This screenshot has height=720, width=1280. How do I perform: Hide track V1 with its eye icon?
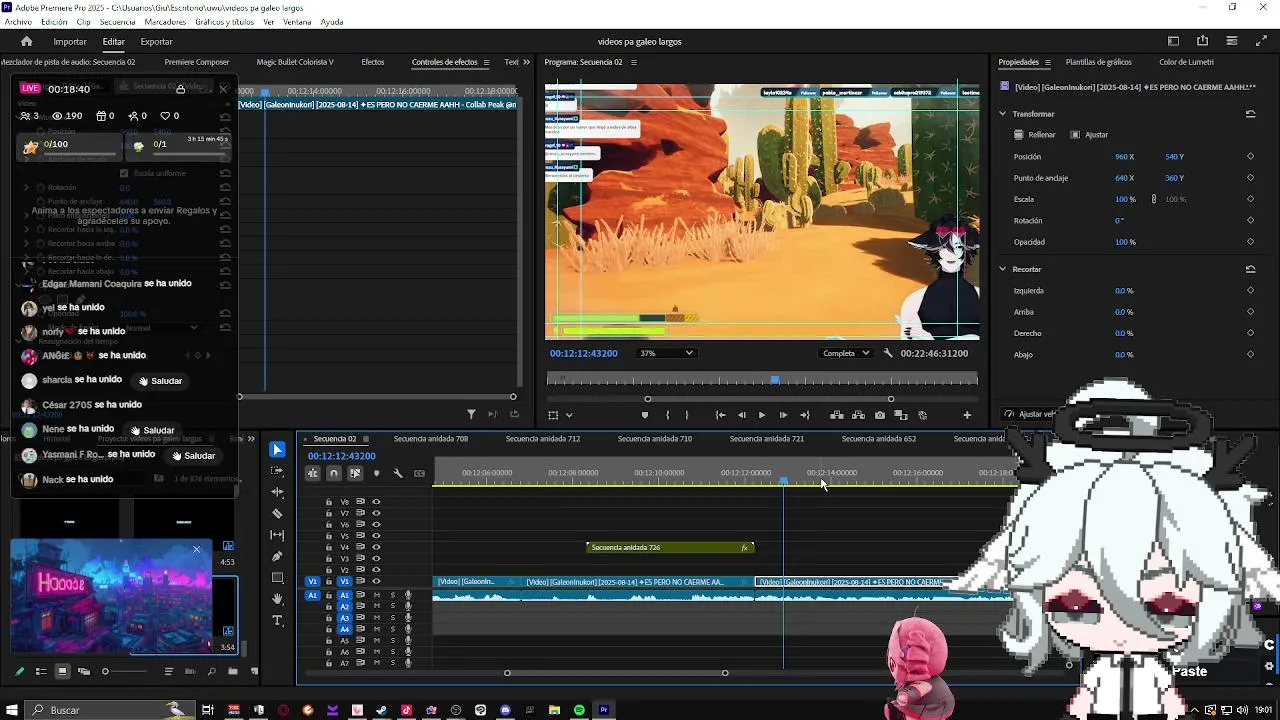coord(376,581)
